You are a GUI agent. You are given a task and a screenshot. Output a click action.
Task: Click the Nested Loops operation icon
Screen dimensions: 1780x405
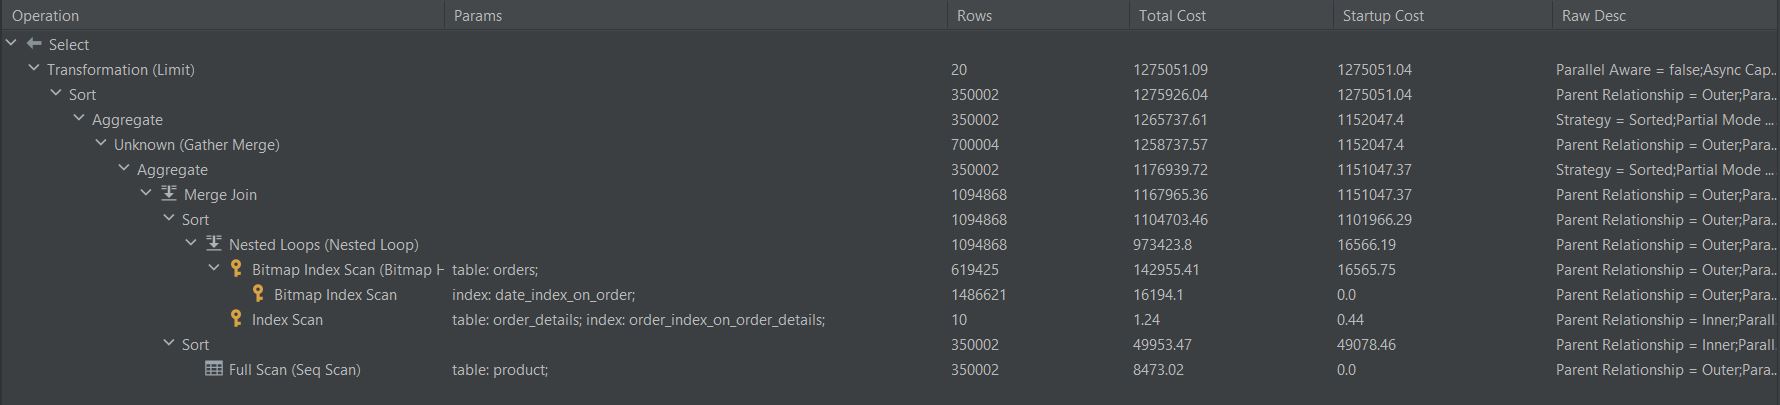tap(214, 244)
